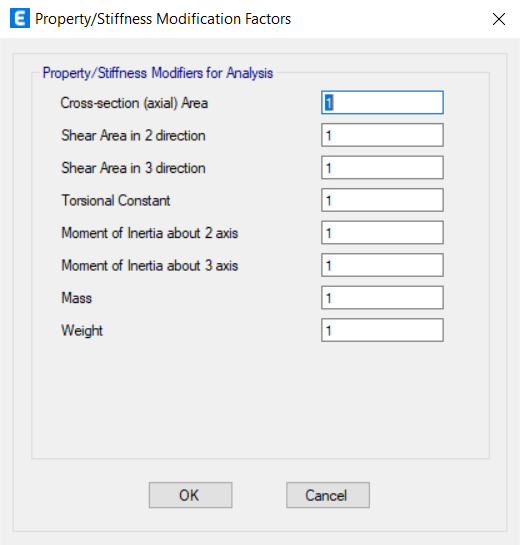This screenshot has height=545, width=520.
Task: Click the Weight label text
Action: [82, 331]
